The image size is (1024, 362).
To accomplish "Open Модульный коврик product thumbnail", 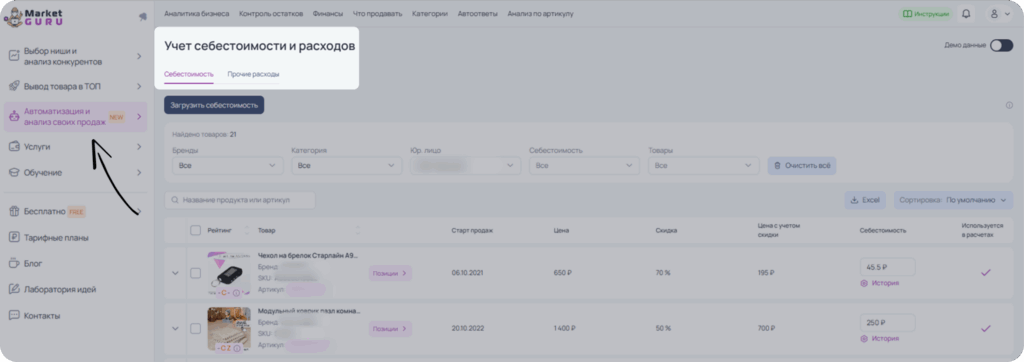I will [229, 329].
